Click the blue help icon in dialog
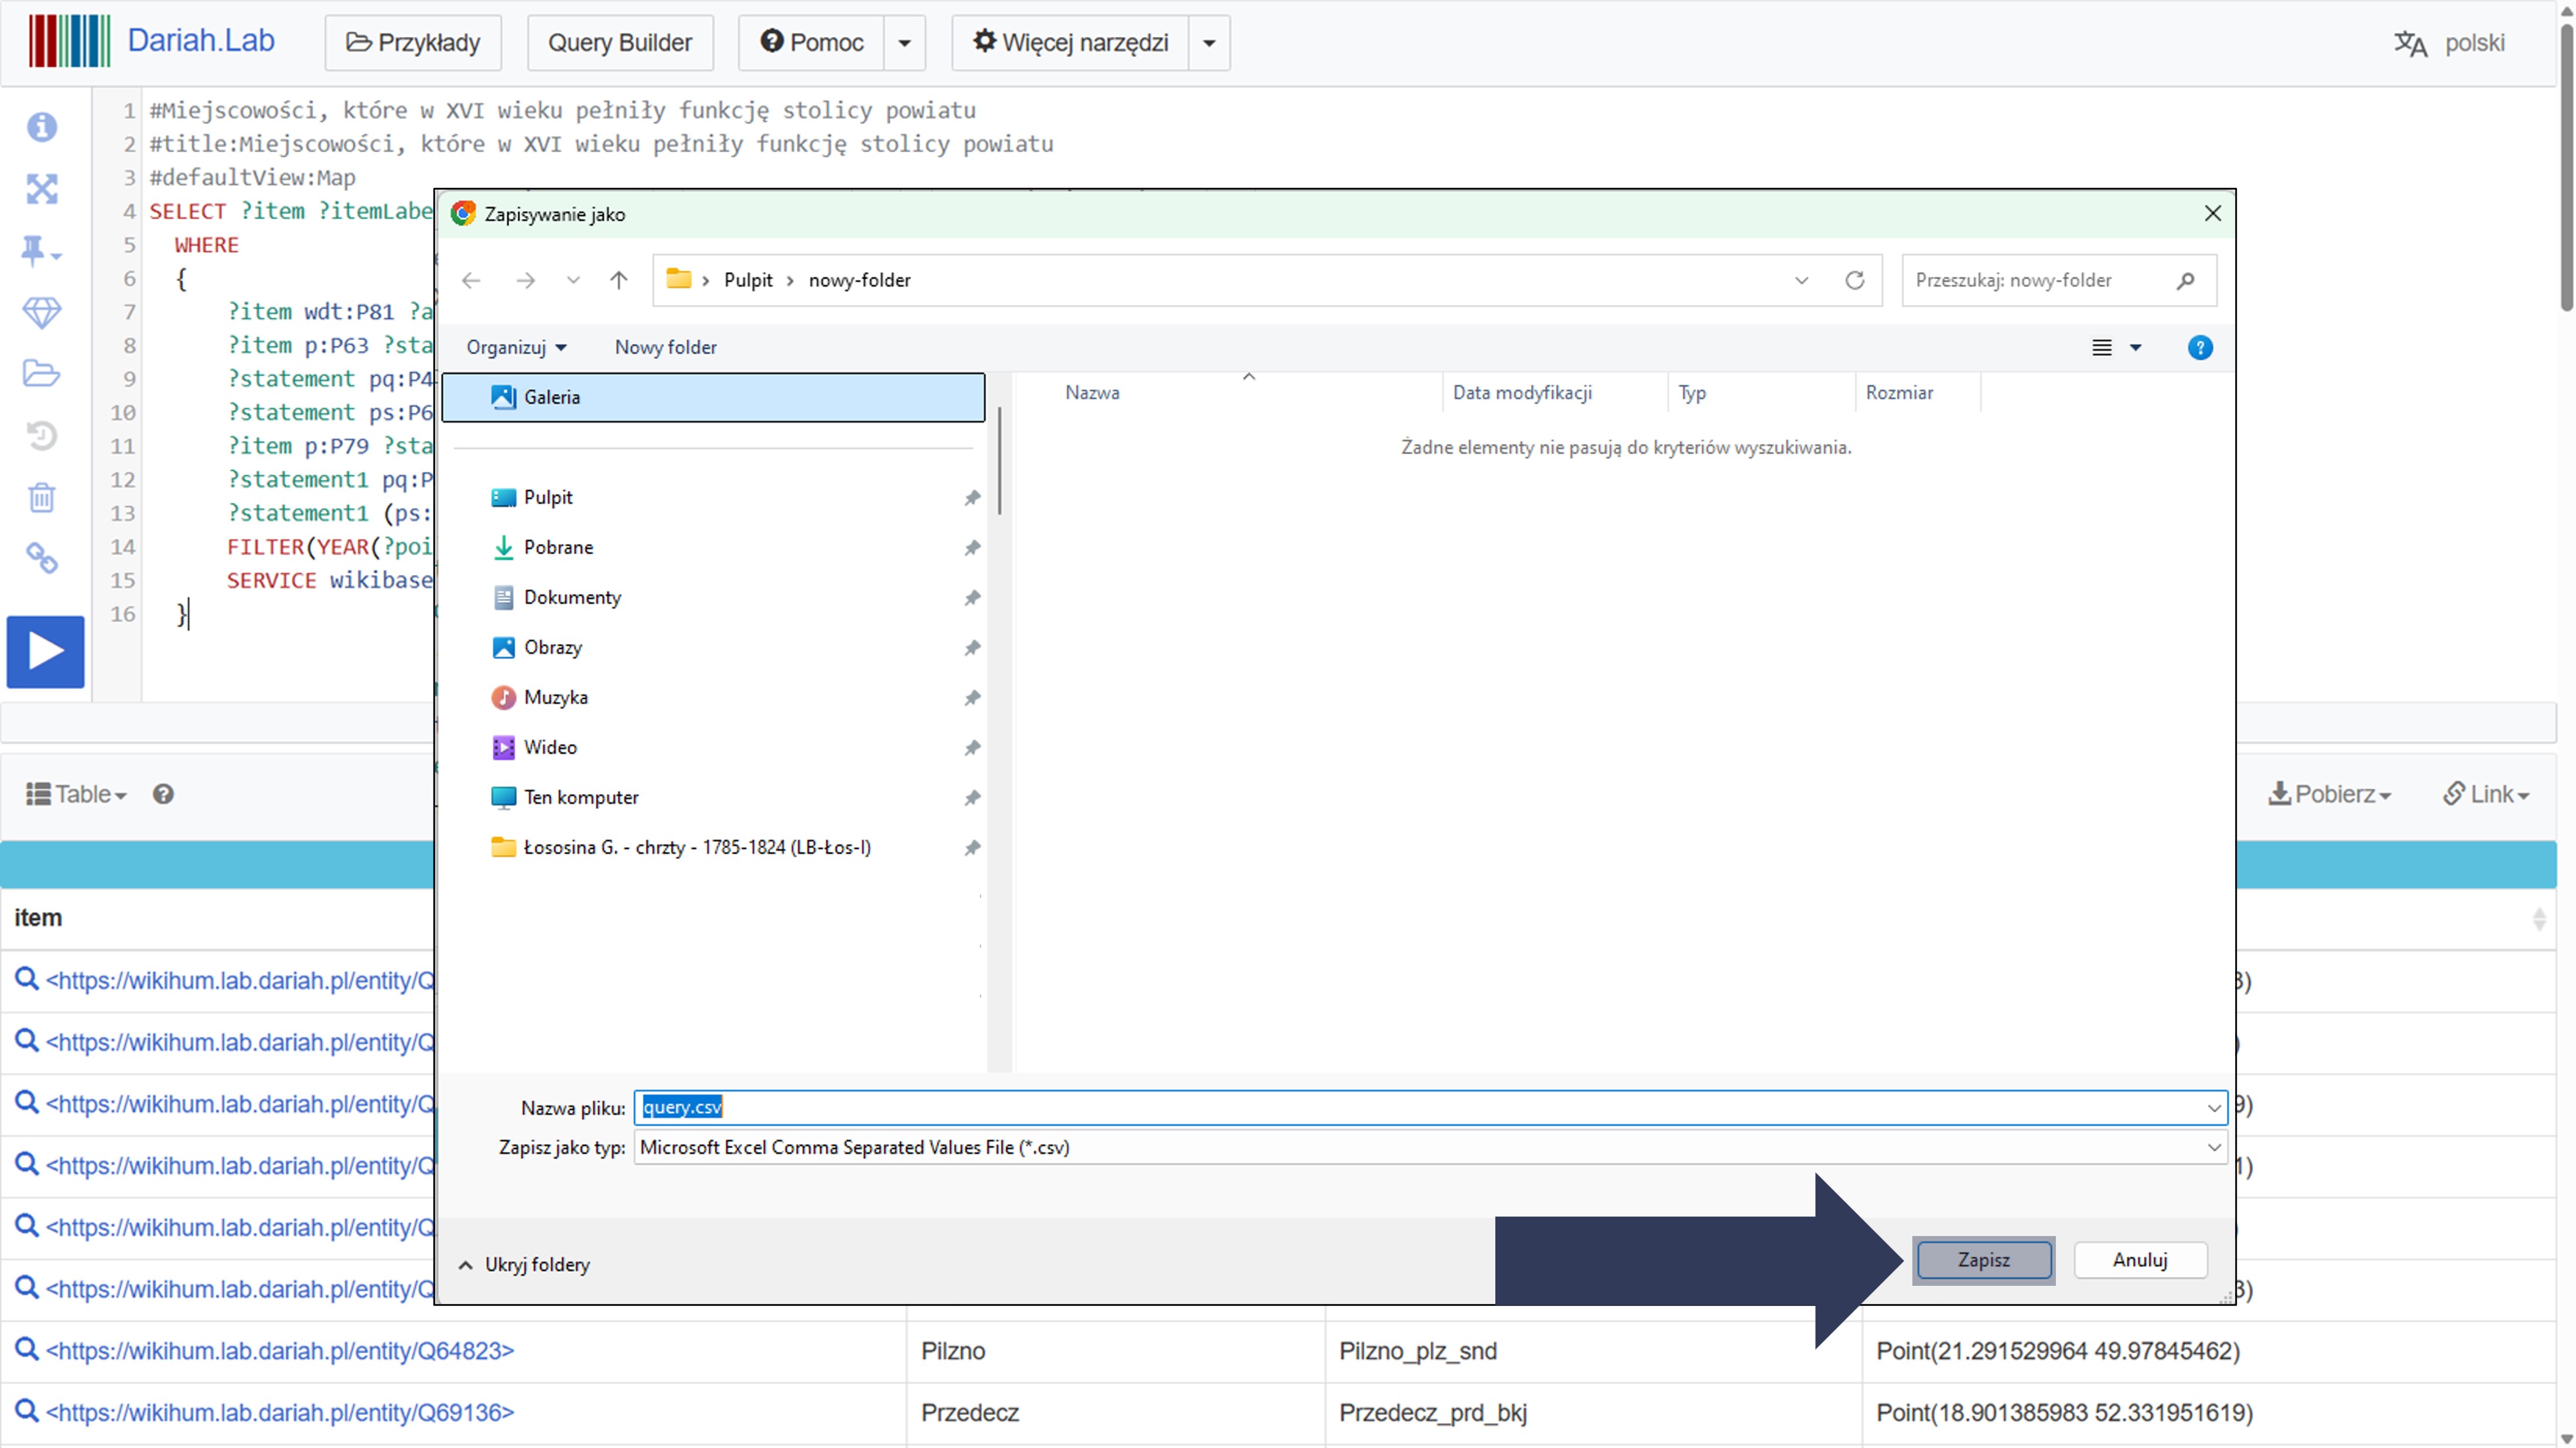The width and height of the screenshot is (2576, 1448). (x=2199, y=347)
